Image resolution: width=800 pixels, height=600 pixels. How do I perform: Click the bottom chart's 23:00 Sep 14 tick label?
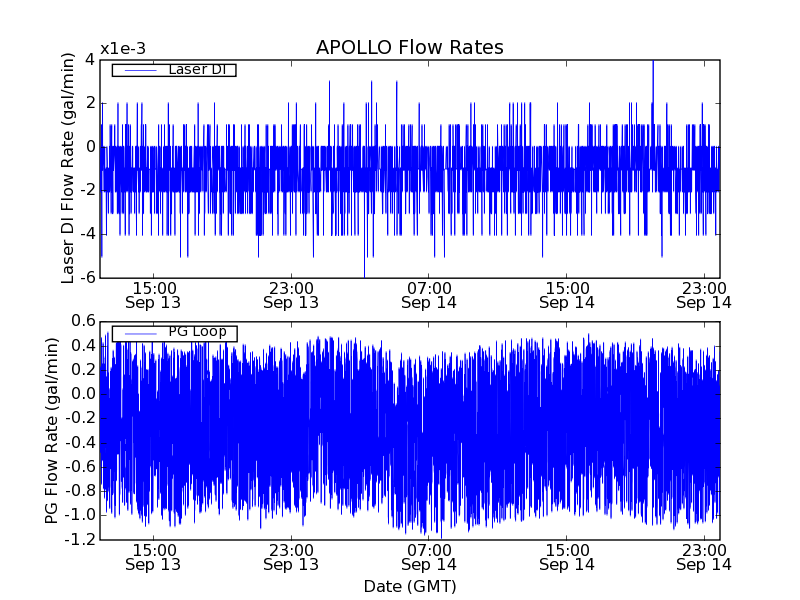[704, 558]
